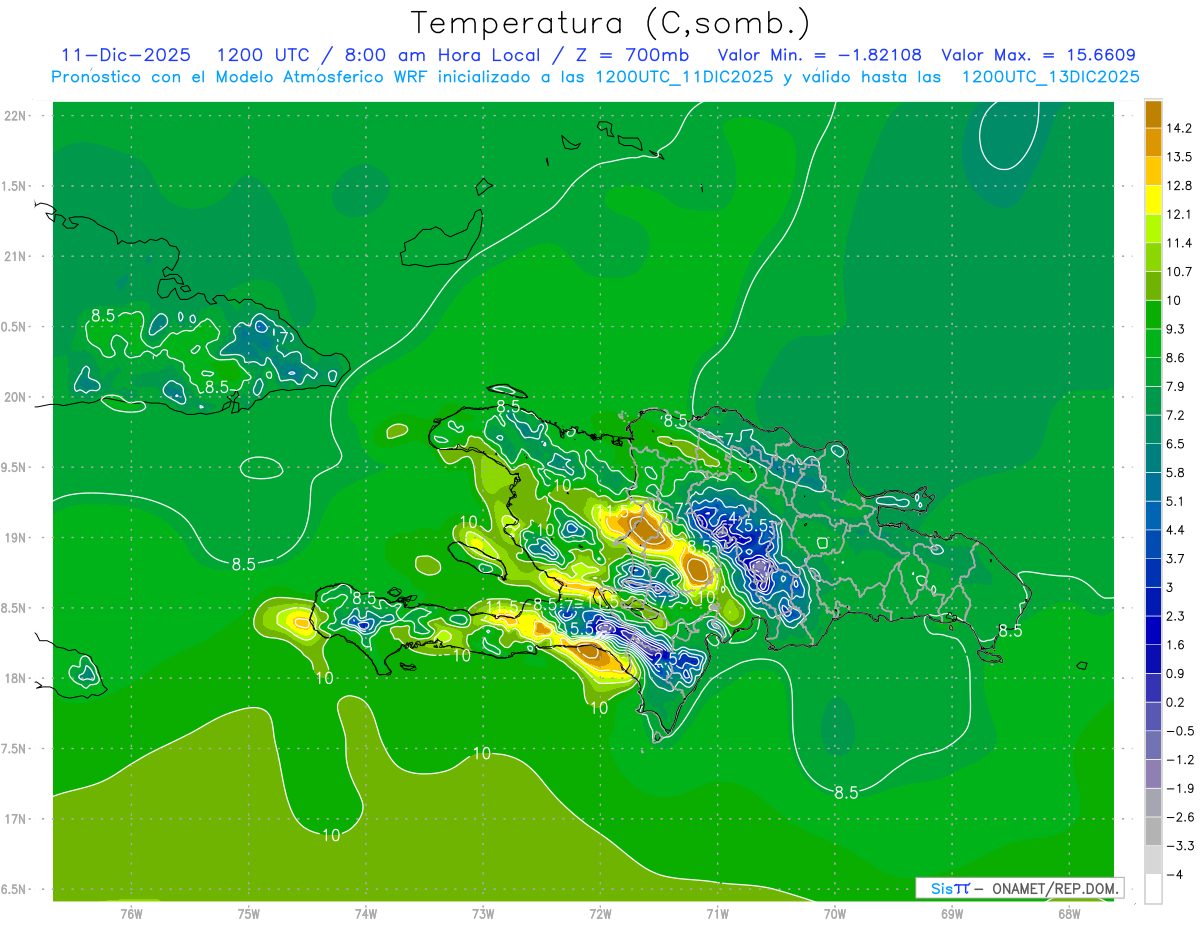Click the '17N' latitude axis label
Image resolution: width=1200 pixels, height=927 pixels.
click(16, 819)
